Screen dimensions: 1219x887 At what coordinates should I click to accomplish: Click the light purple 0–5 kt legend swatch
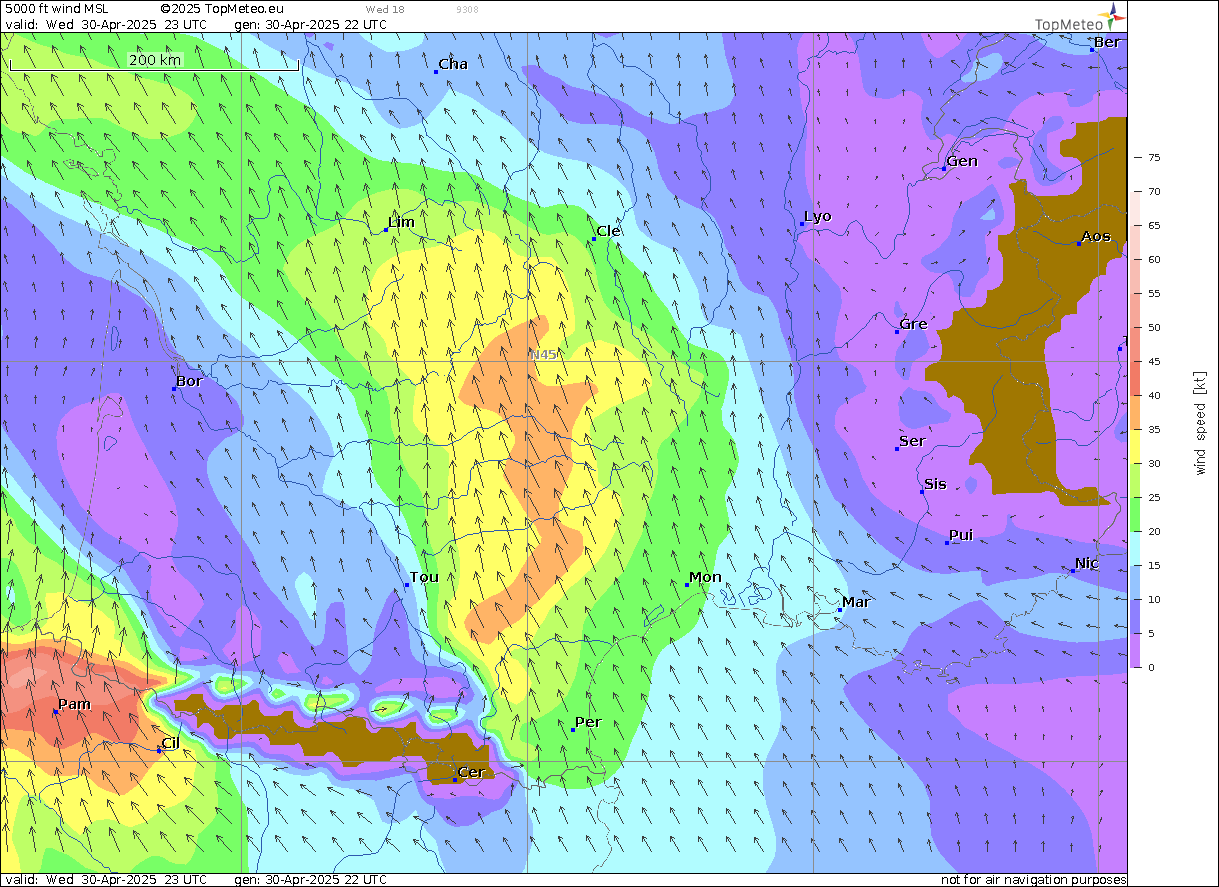pos(1136,650)
